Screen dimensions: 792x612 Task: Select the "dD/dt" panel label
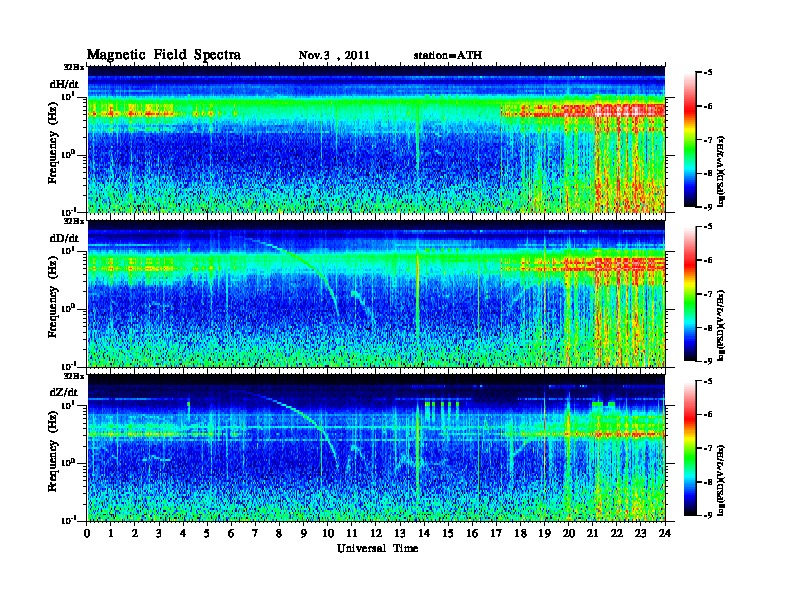pyautogui.click(x=64, y=238)
